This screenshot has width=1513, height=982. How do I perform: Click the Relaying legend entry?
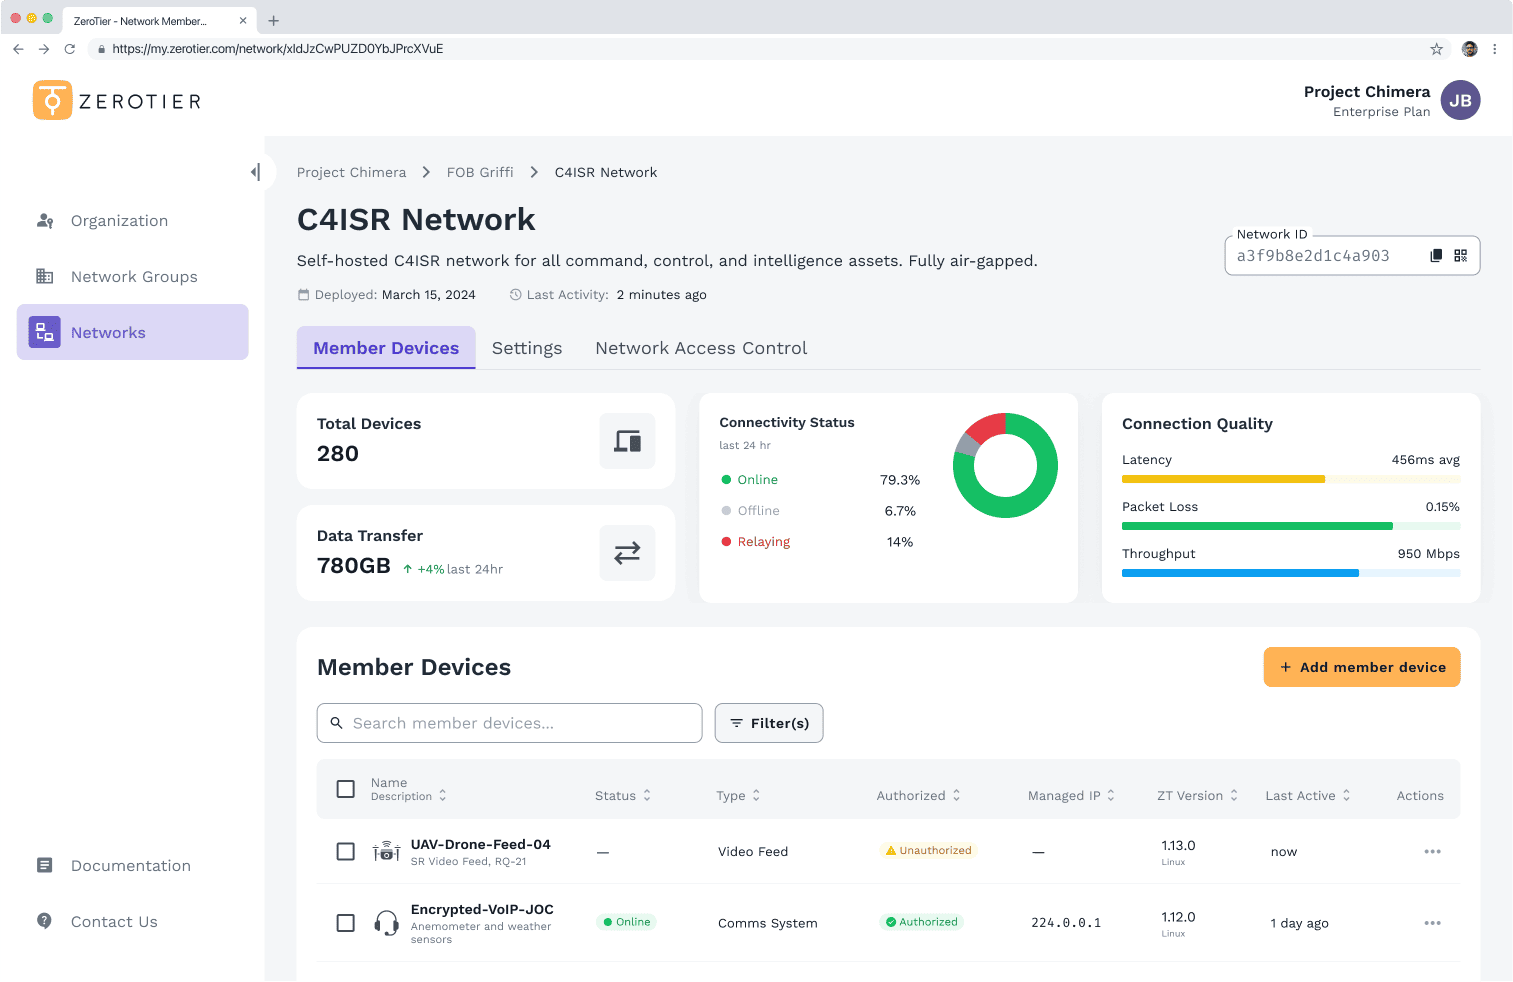[756, 542]
